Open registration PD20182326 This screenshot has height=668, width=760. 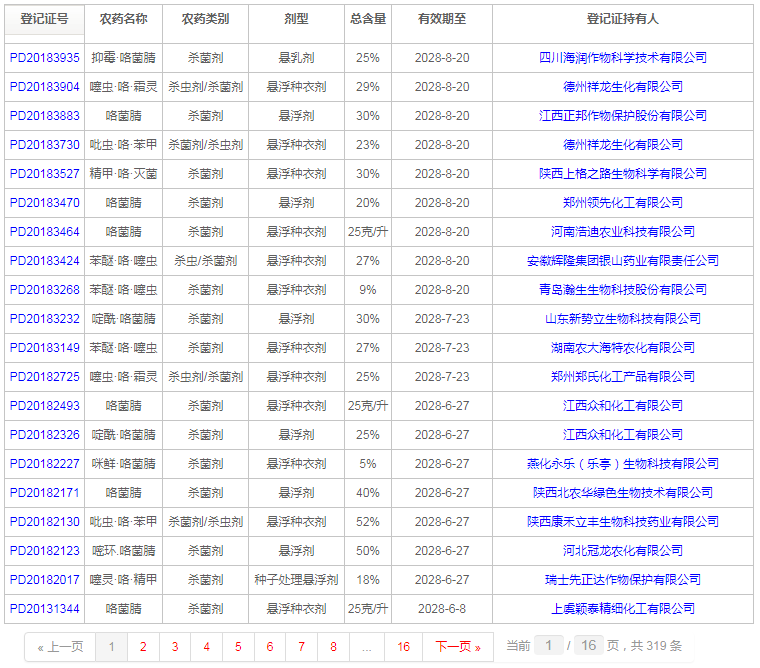click(x=45, y=435)
